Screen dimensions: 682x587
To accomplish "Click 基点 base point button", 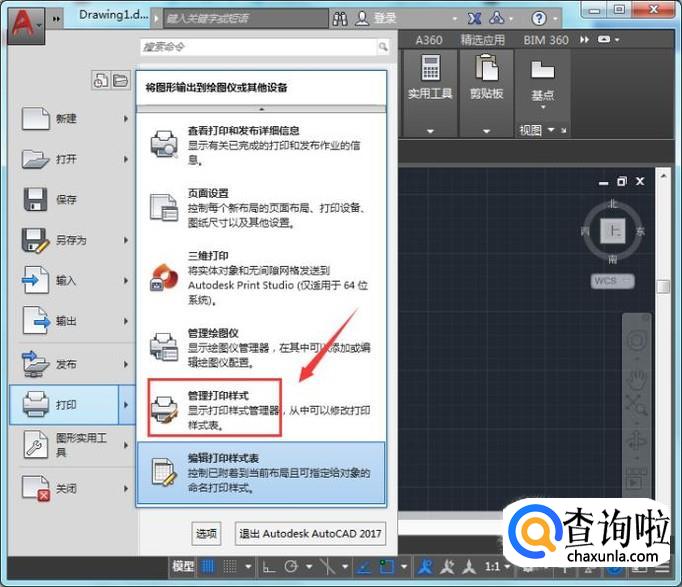I will (543, 83).
